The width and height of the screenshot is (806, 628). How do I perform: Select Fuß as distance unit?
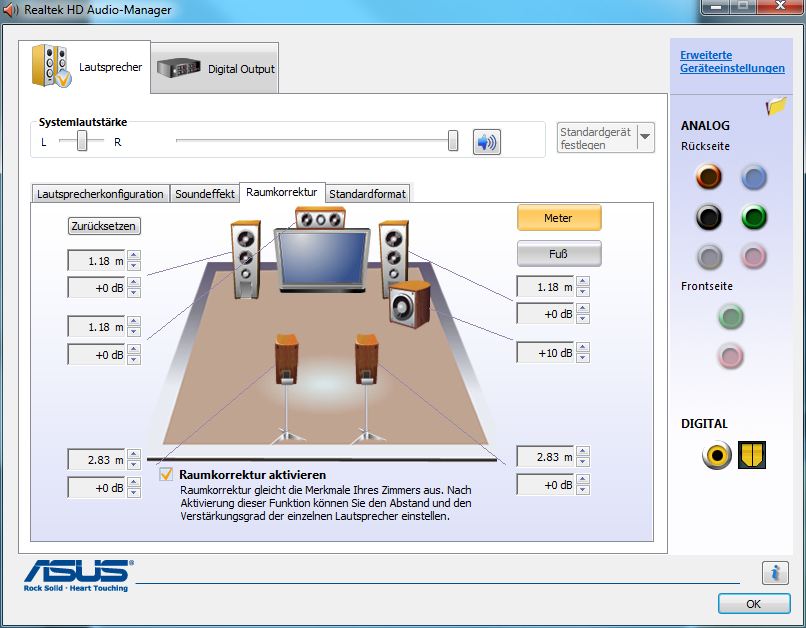coord(559,253)
